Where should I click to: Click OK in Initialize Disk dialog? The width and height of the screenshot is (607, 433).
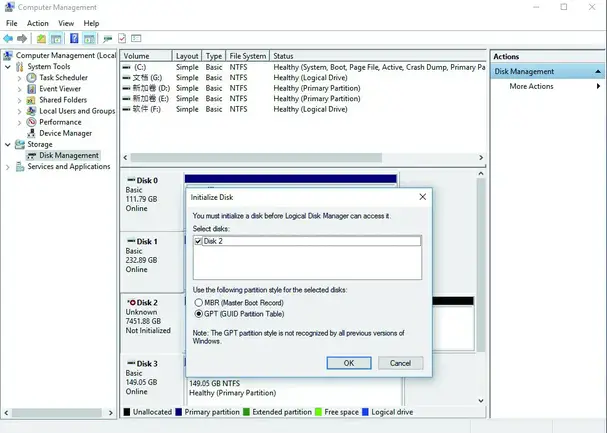pyautogui.click(x=349, y=363)
